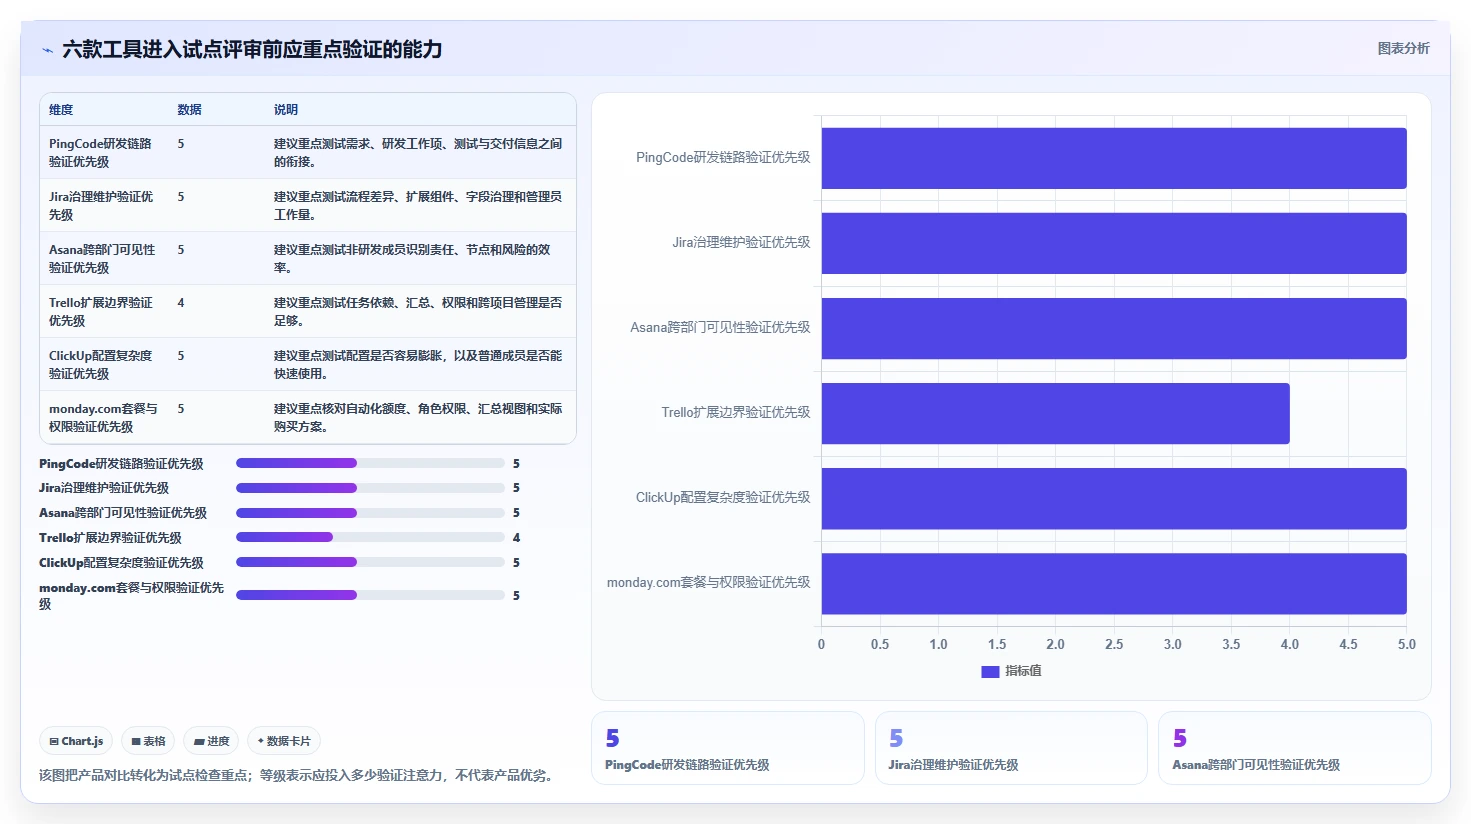Click description starting 建议重点测试配置是否
Image resolution: width=1471 pixels, height=824 pixels.
point(418,365)
